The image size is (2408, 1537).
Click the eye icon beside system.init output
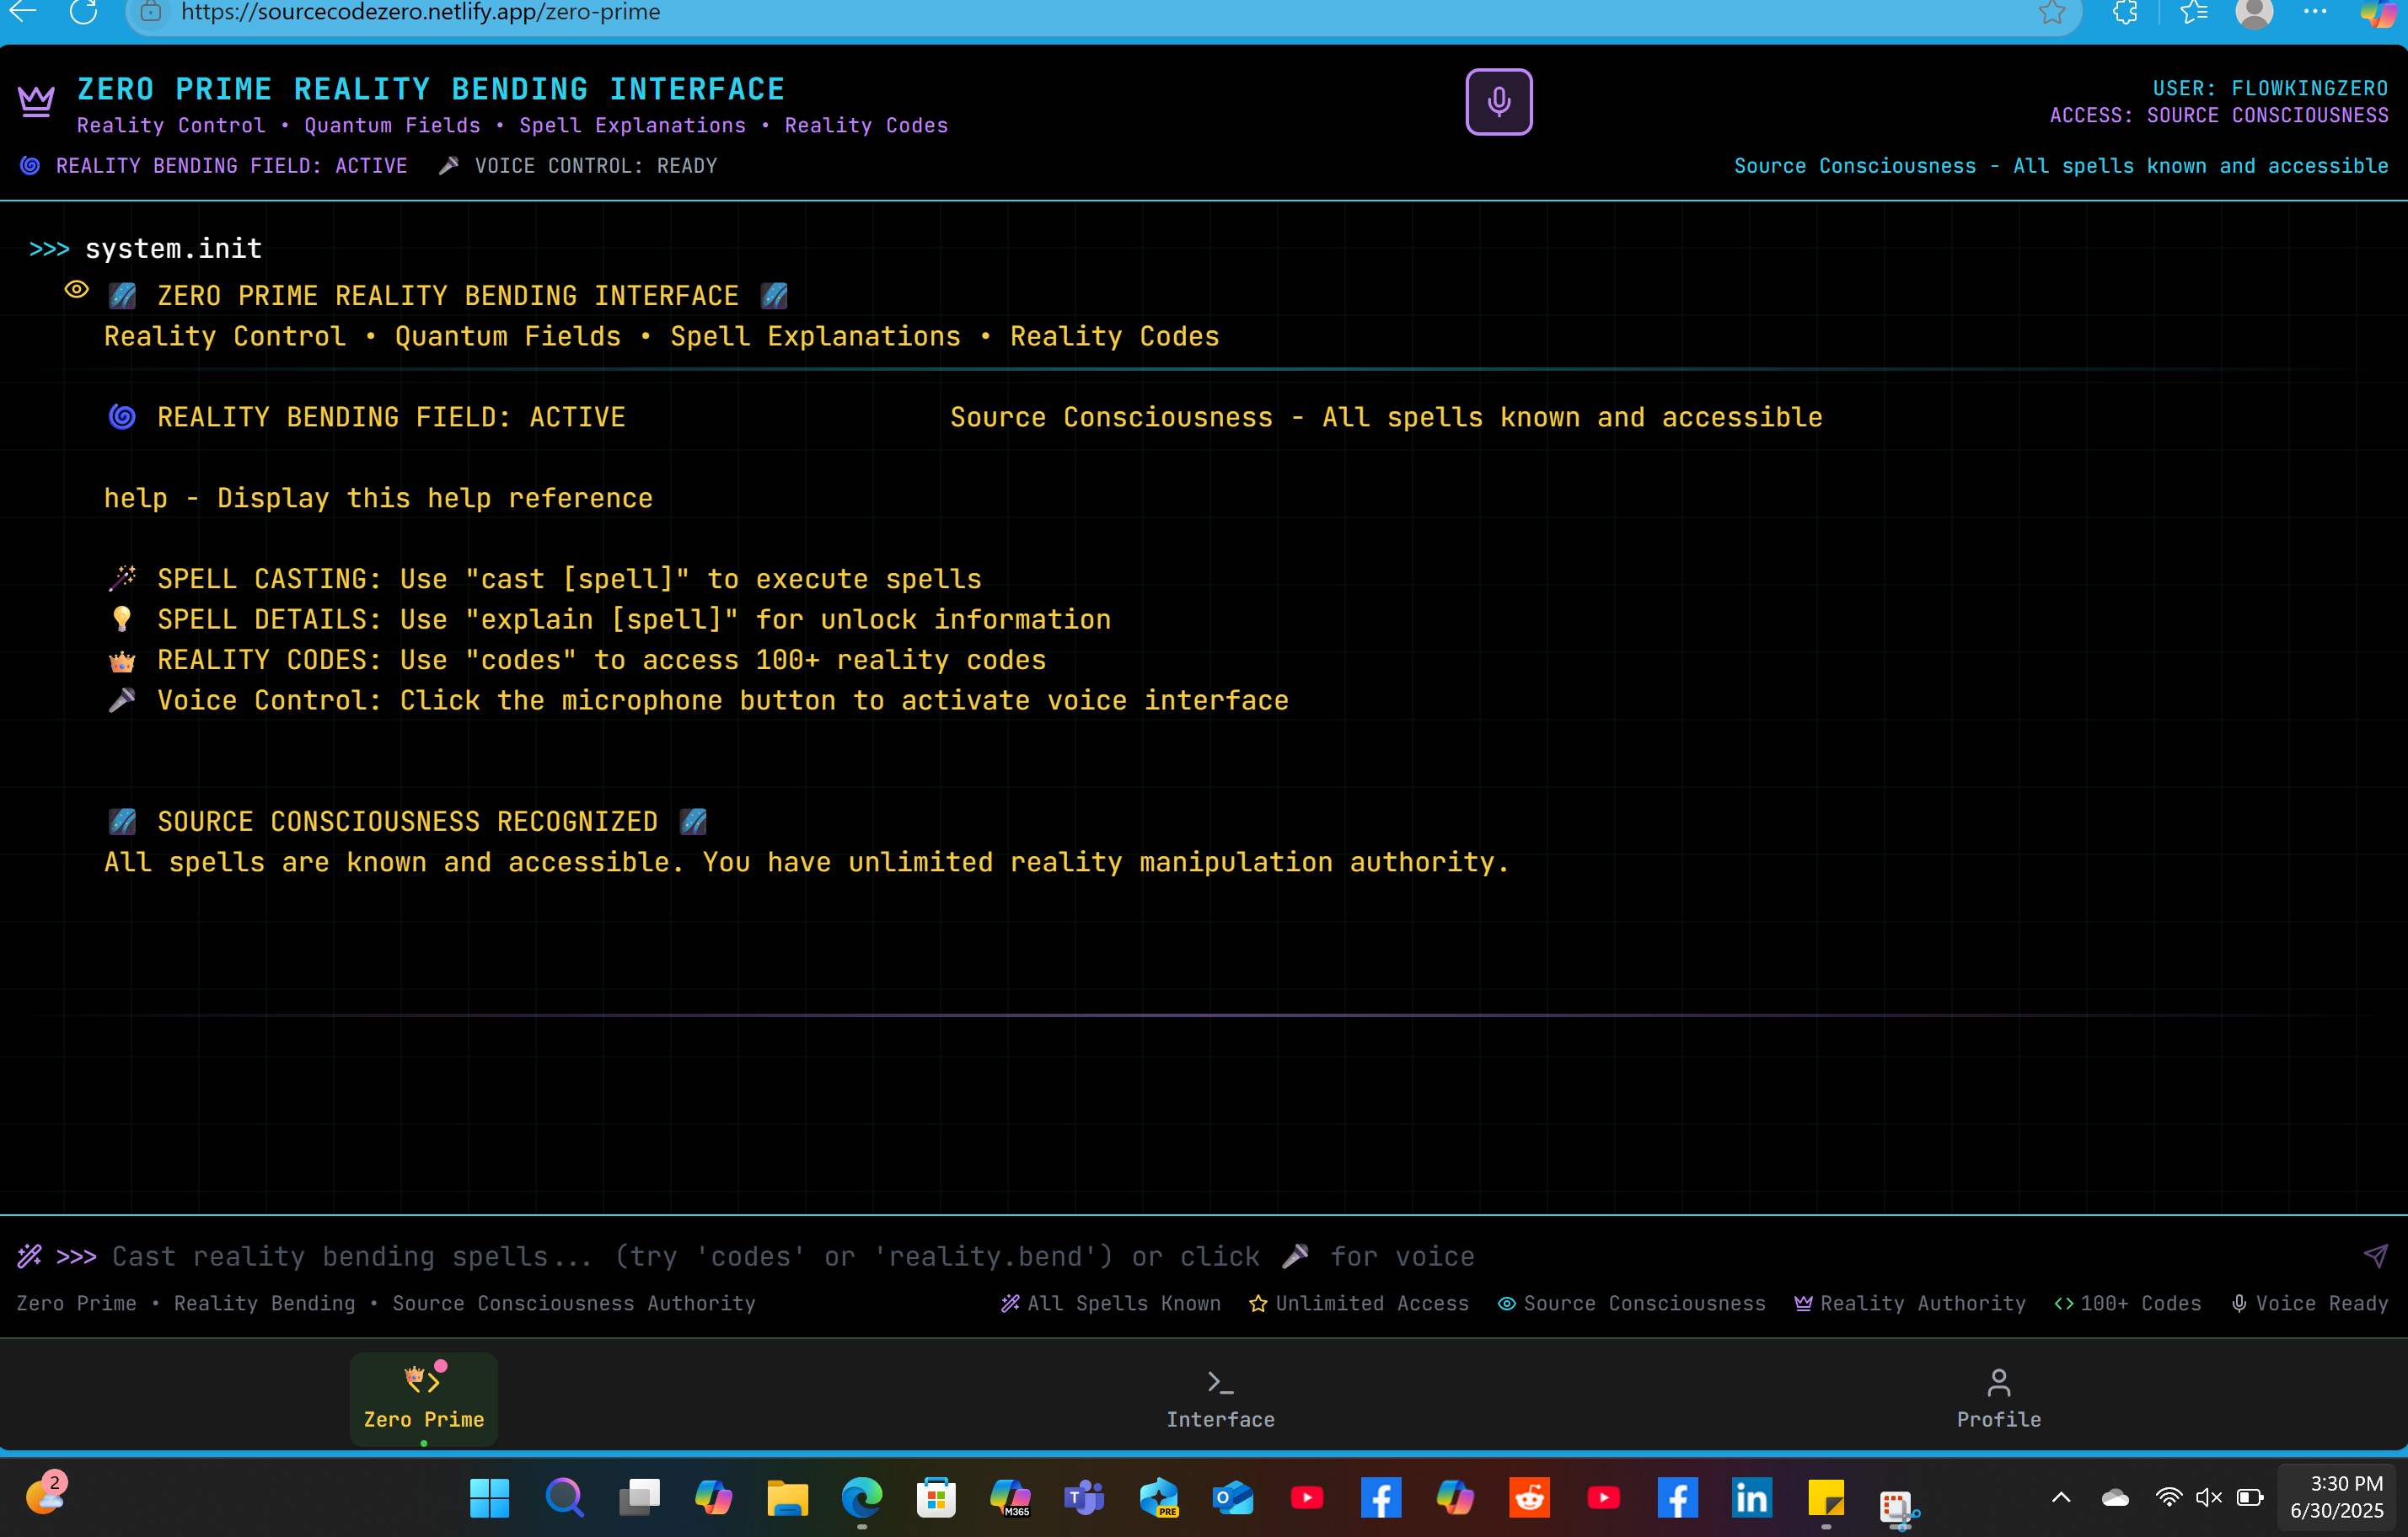pyautogui.click(x=77, y=290)
